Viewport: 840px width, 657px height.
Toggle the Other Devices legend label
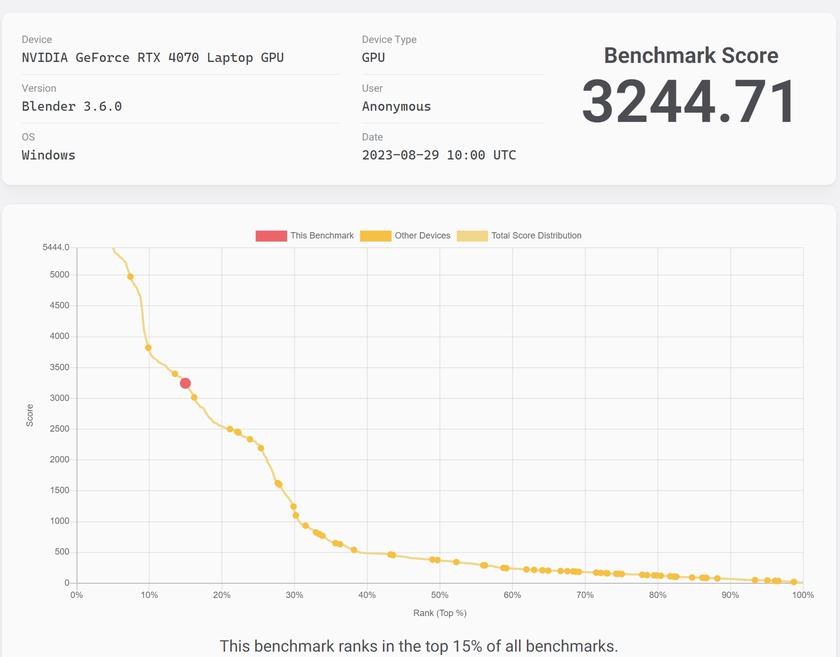pyautogui.click(x=422, y=236)
